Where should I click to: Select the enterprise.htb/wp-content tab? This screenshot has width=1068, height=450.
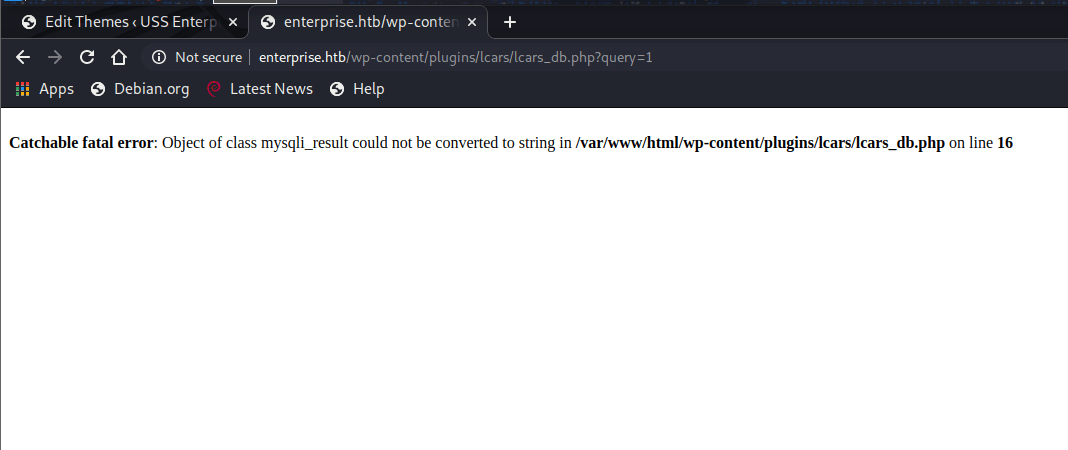(368, 22)
